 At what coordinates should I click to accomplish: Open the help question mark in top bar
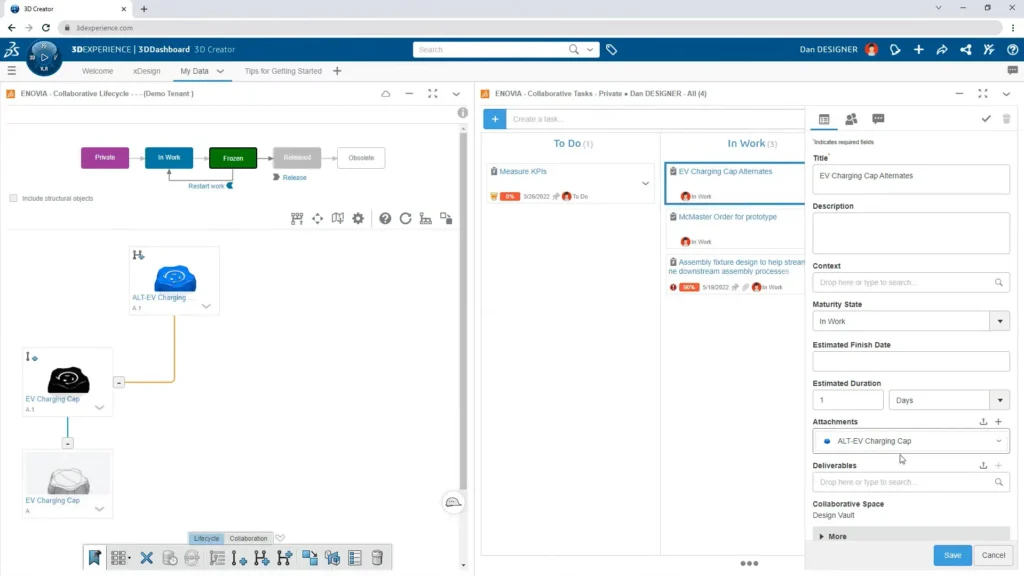click(1012, 50)
